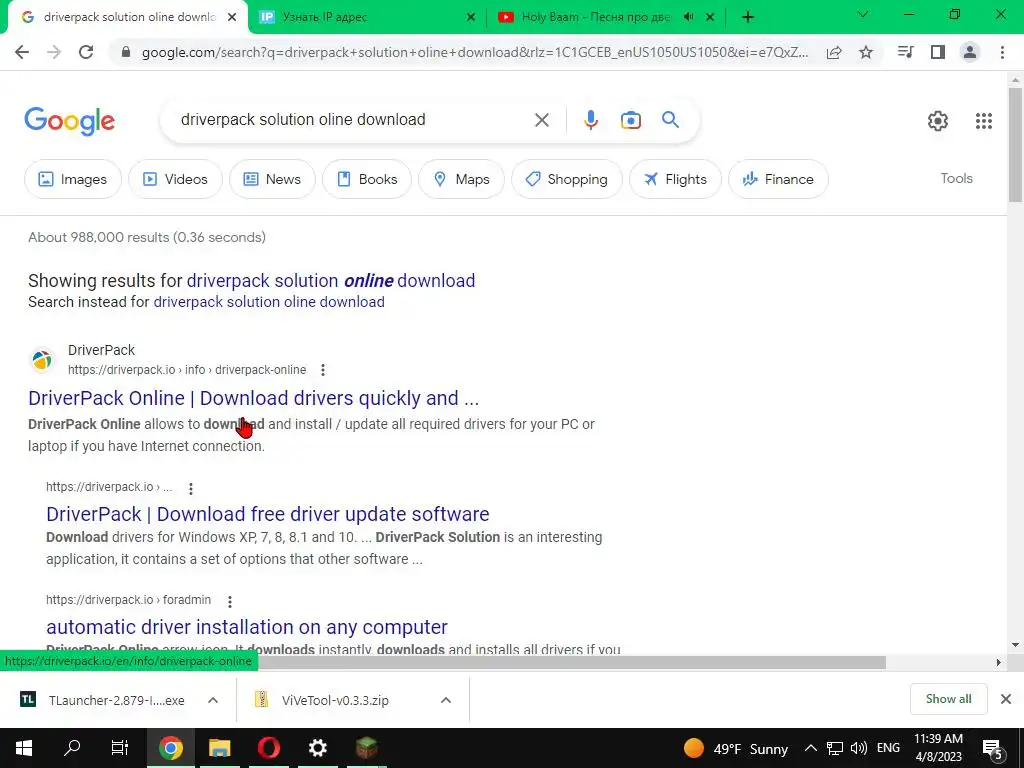The height and width of the screenshot is (768, 1024).
Task: Toggle the Chrome side panel icon
Action: [938, 52]
